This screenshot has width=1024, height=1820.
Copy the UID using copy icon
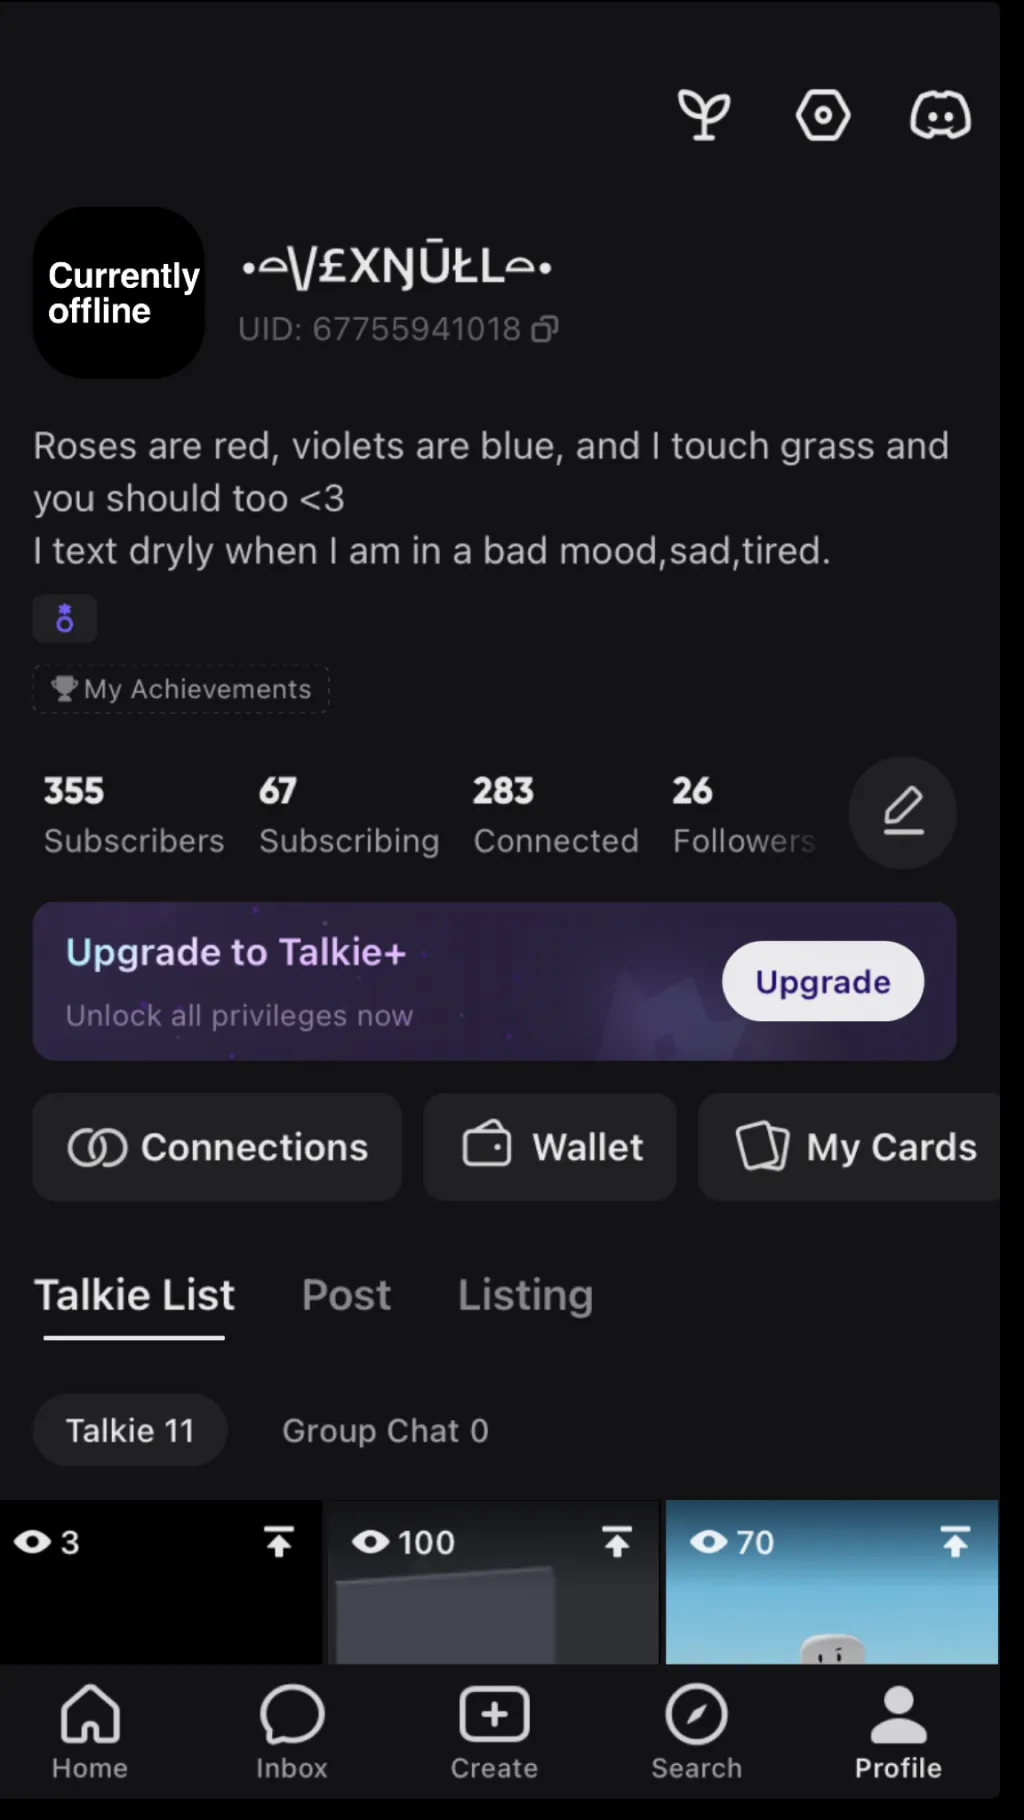point(544,329)
